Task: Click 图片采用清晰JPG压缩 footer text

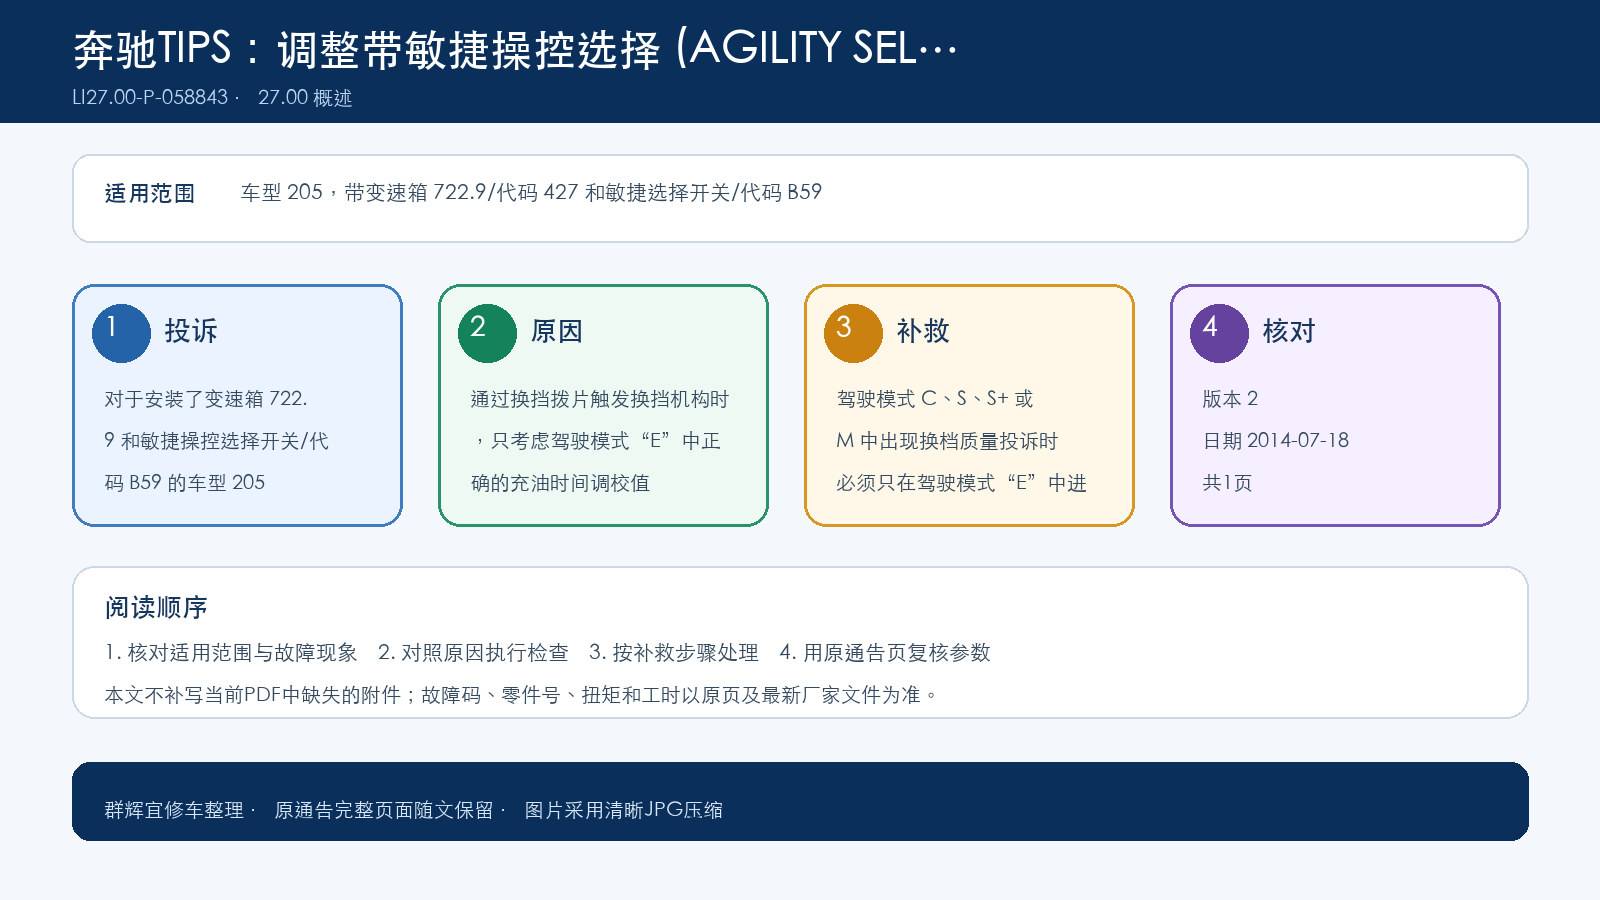Action: coord(624,810)
